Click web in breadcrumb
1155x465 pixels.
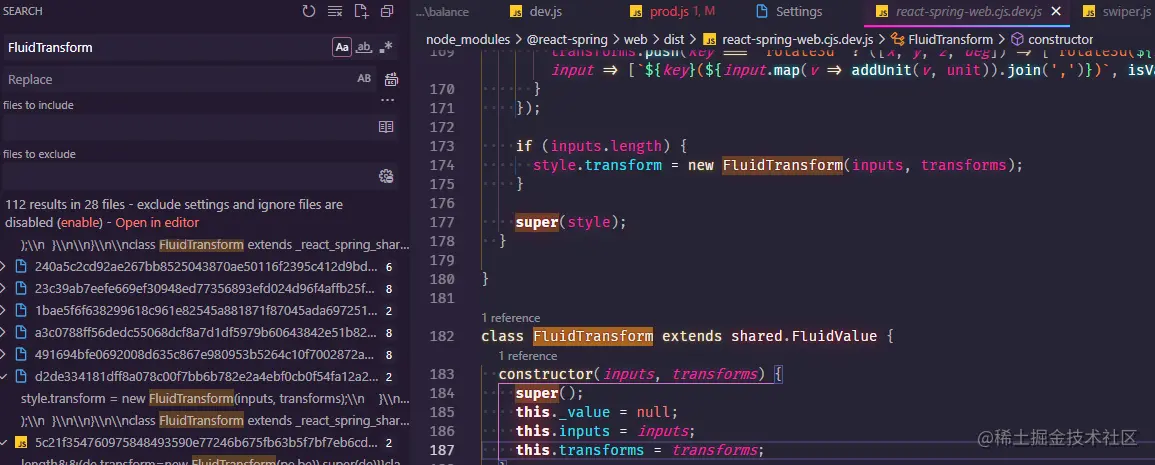636,39
